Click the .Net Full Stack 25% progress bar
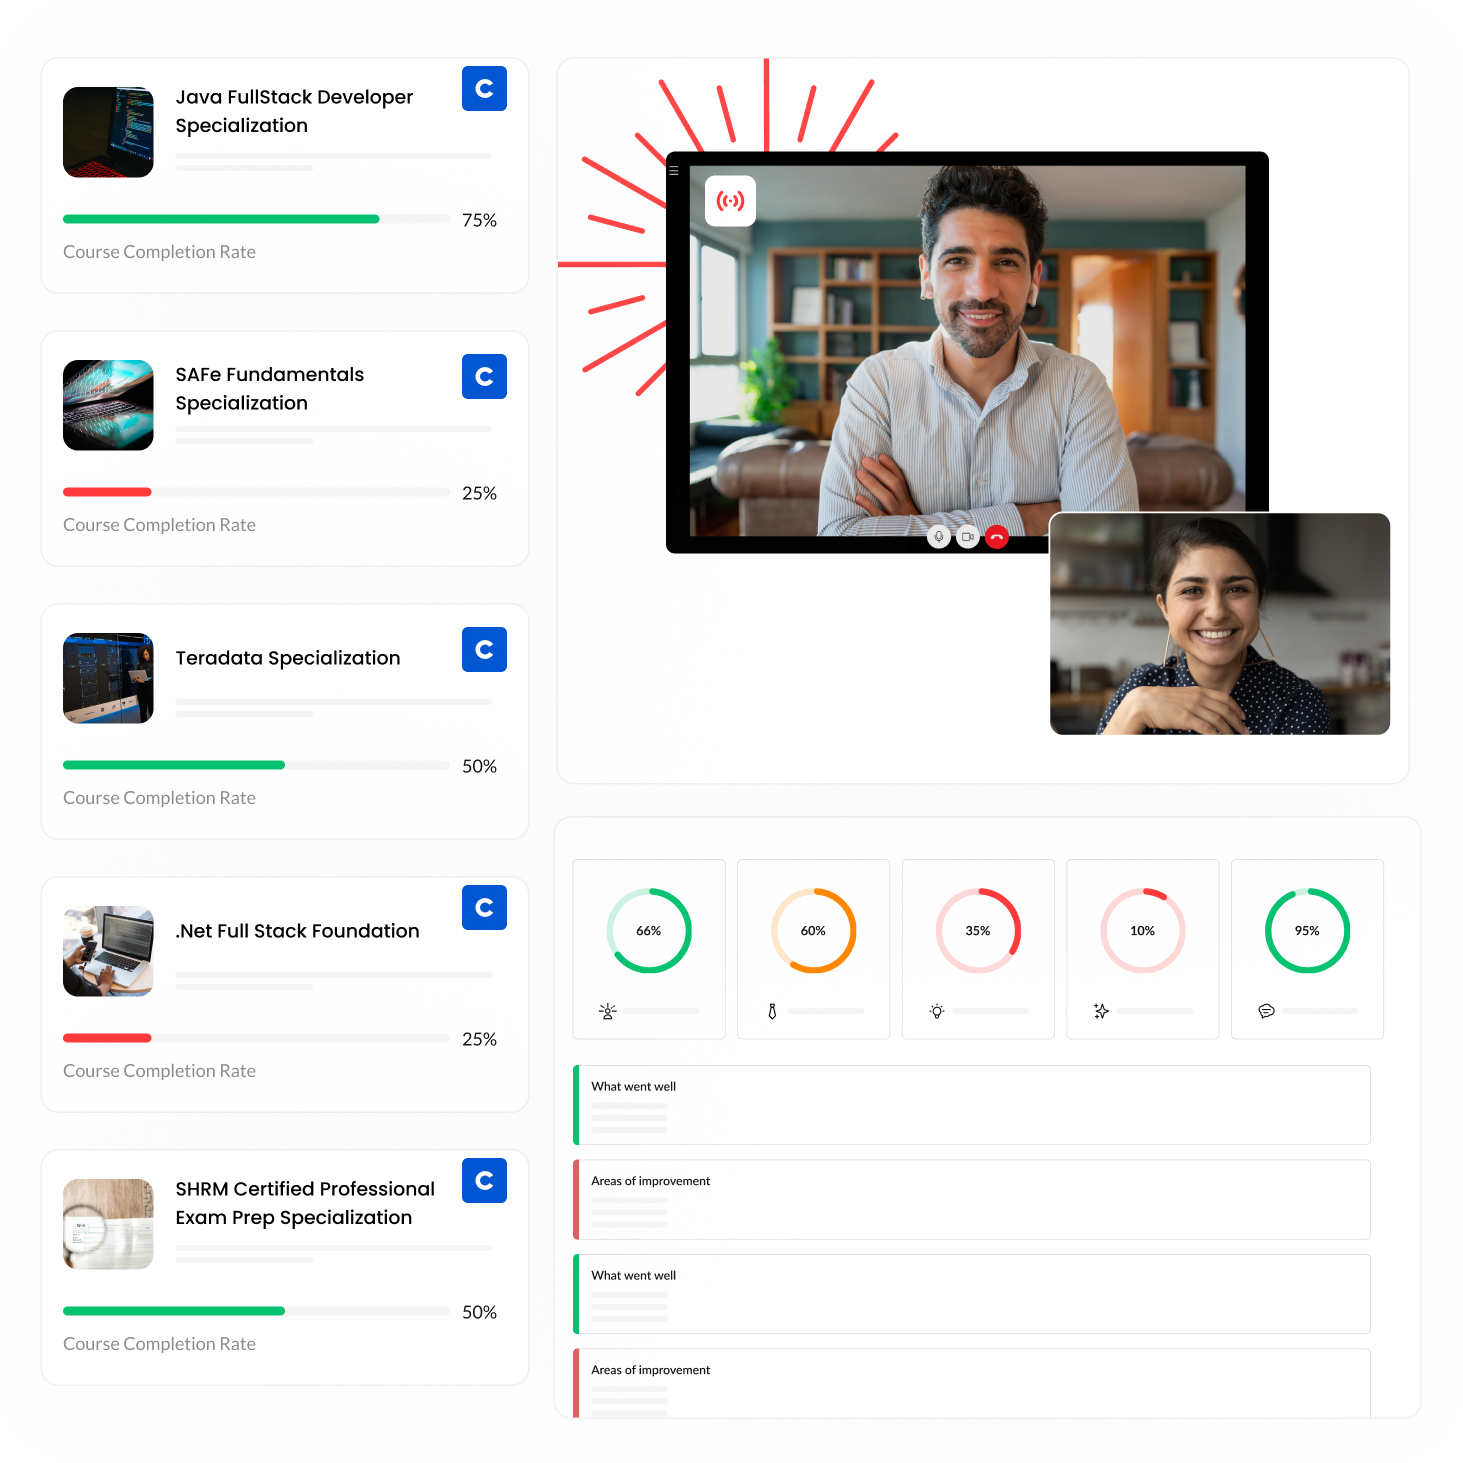Image resolution: width=1463 pixels, height=1463 pixels. click(256, 1038)
